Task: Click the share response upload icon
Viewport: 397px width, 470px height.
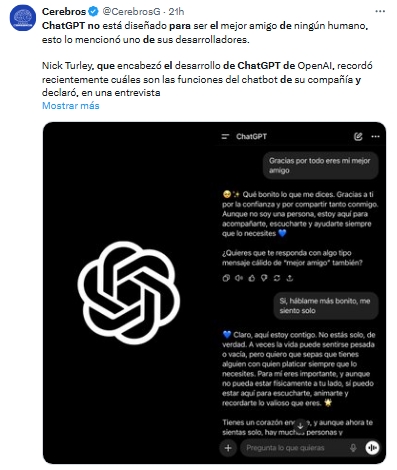Action: pos(290,278)
